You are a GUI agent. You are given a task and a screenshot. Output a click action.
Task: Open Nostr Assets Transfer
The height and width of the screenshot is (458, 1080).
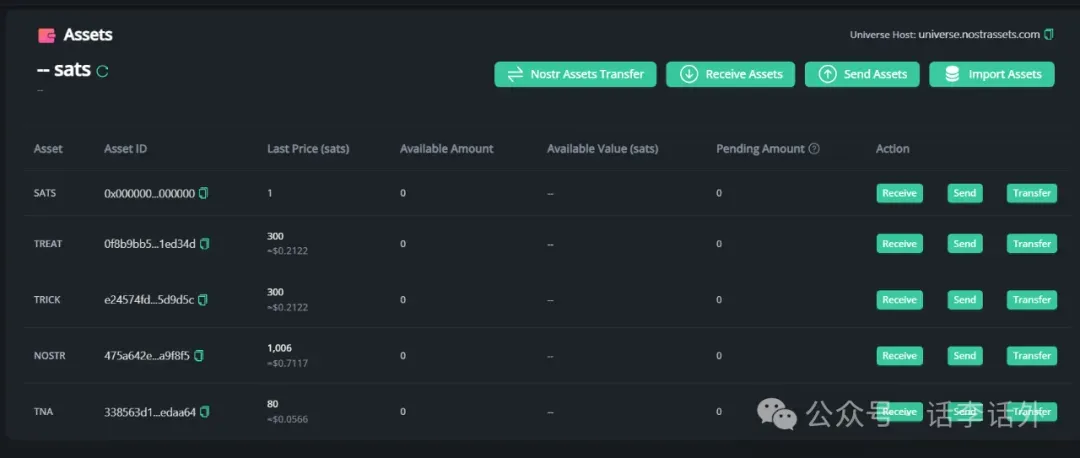(575, 74)
